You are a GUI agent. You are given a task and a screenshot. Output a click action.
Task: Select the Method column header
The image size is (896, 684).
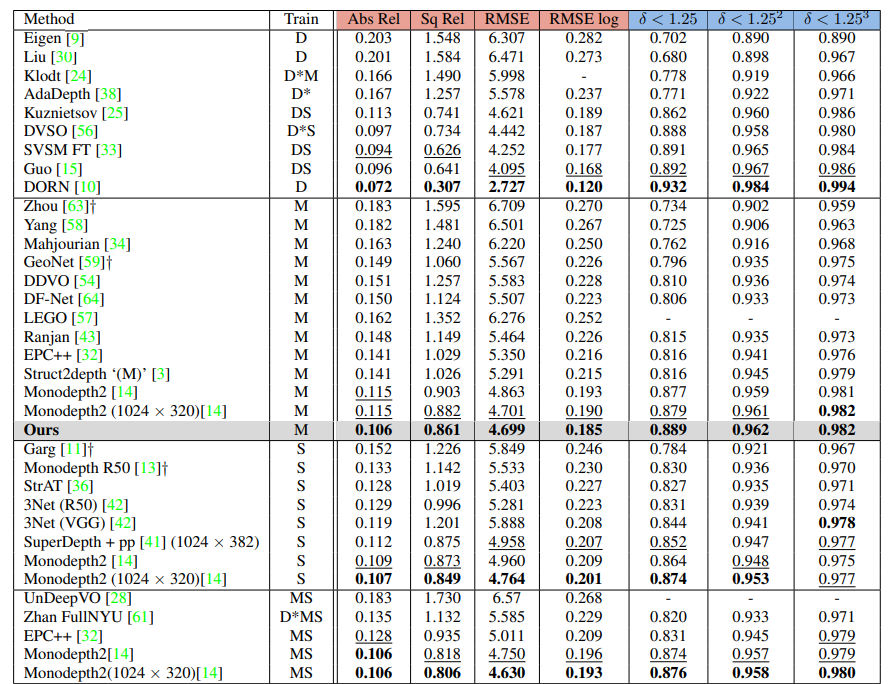click(x=49, y=18)
